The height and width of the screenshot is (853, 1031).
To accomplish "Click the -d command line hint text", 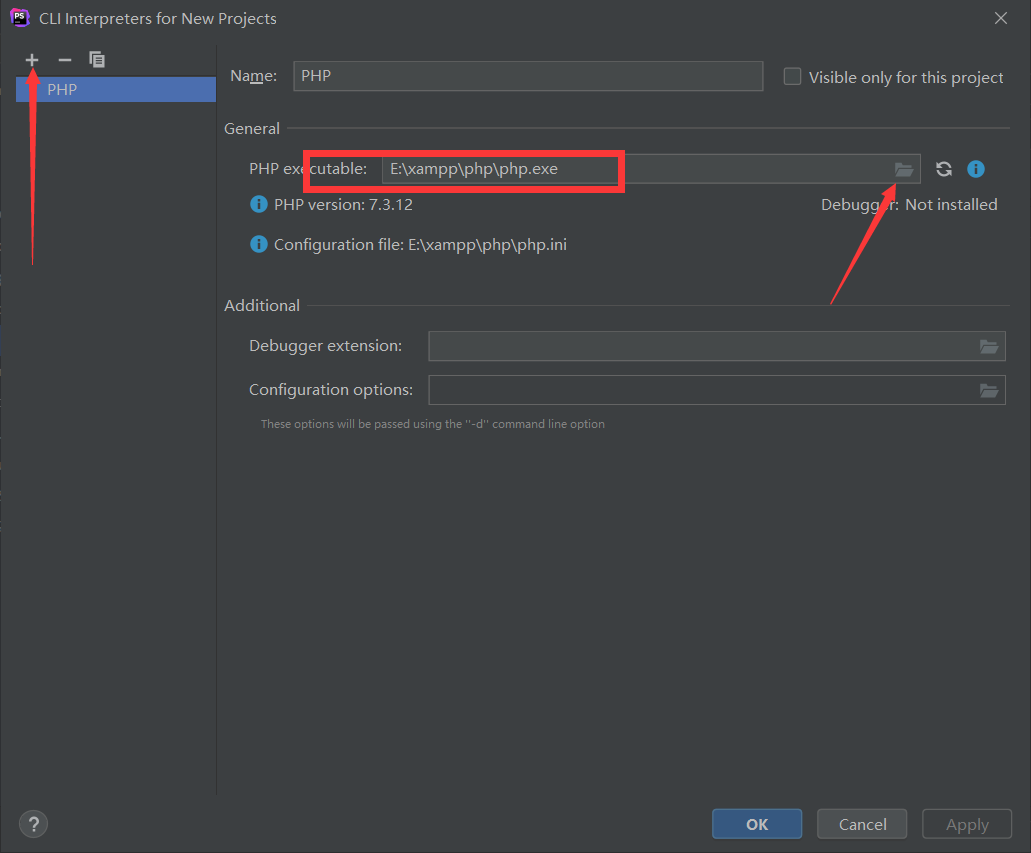I will pyautogui.click(x=433, y=424).
